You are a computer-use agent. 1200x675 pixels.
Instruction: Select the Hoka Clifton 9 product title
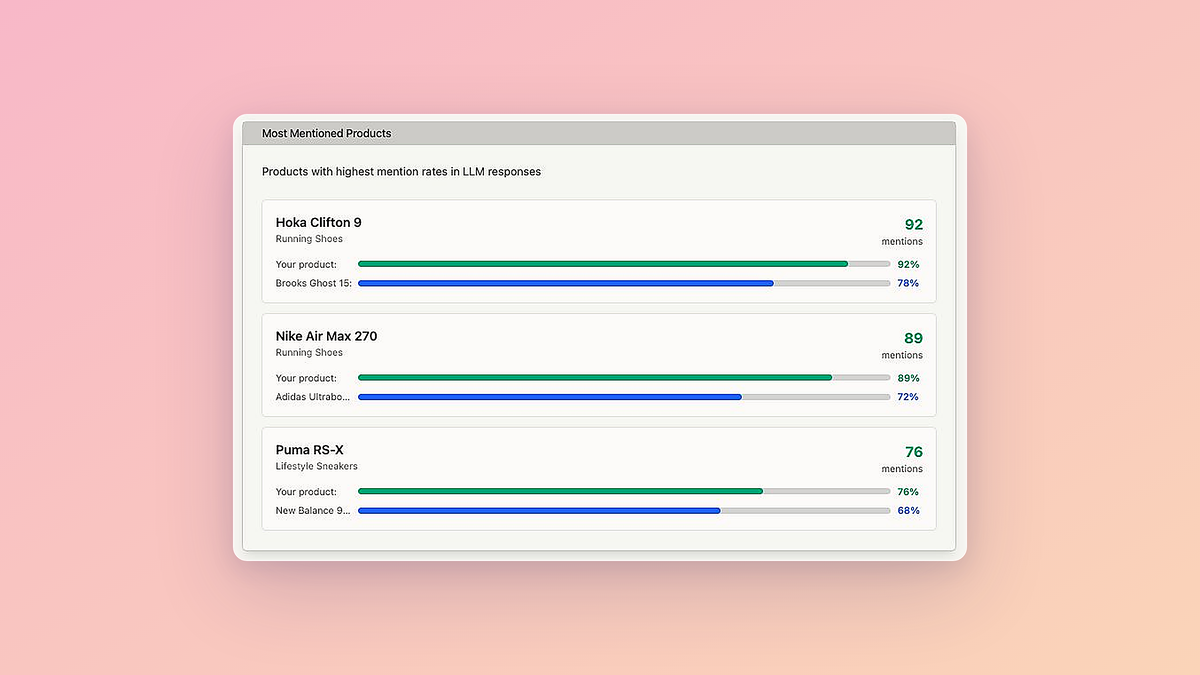click(319, 222)
